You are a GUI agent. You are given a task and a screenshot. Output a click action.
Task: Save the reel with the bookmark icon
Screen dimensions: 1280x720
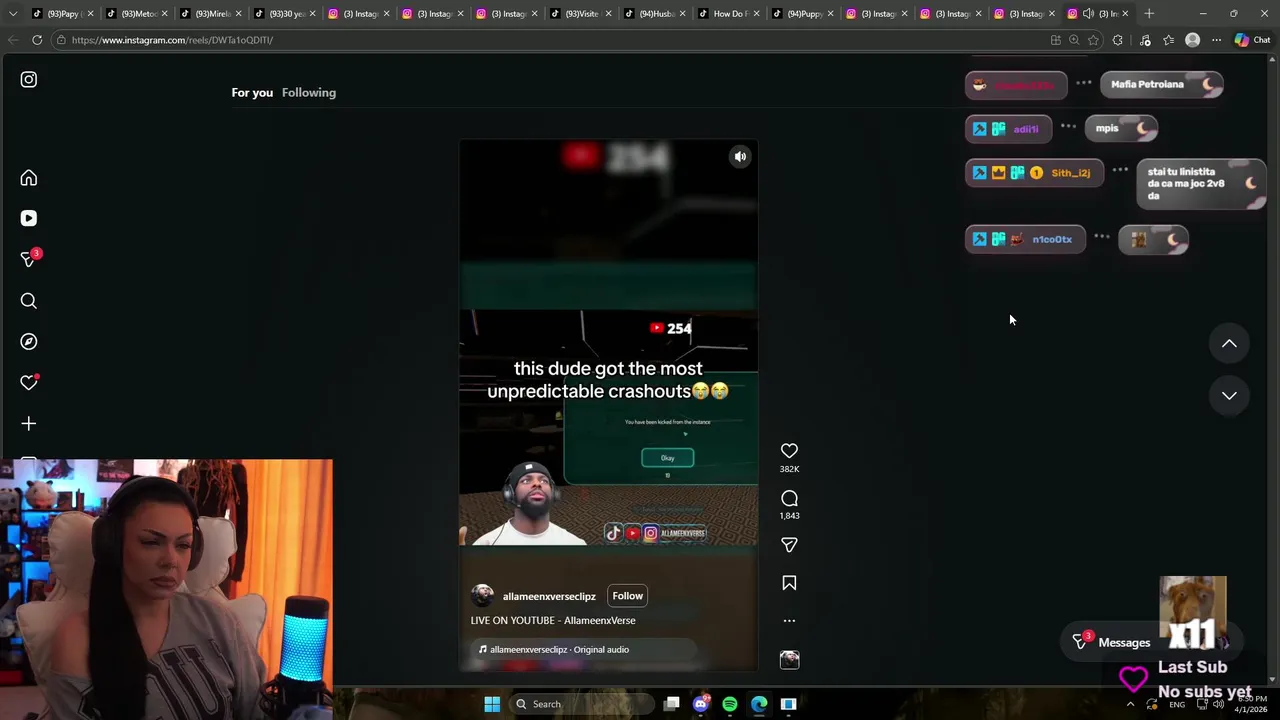pyautogui.click(x=789, y=583)
